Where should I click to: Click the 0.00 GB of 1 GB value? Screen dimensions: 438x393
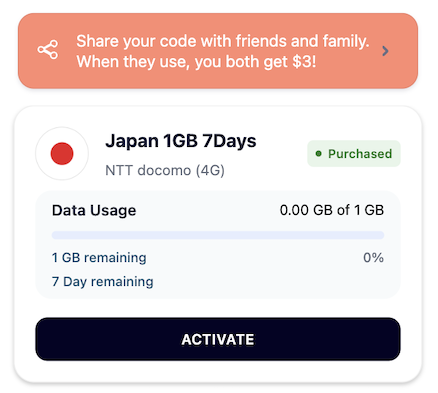coord(332,210)
